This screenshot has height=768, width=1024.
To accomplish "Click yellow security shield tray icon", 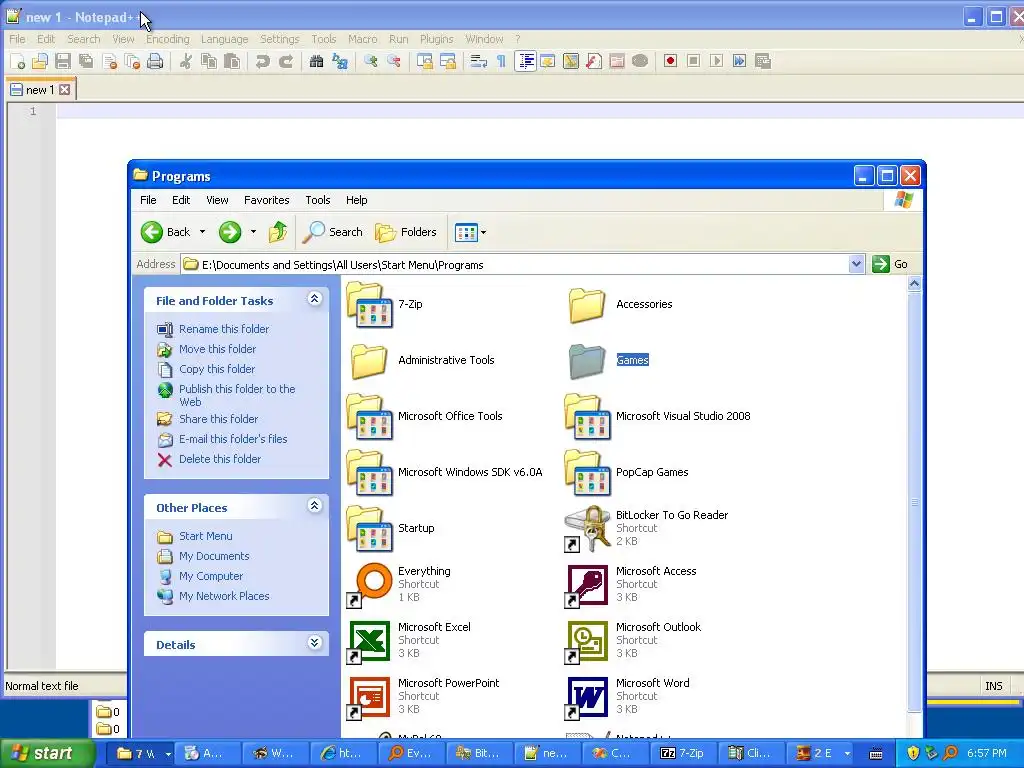I will tap(913, 753).
